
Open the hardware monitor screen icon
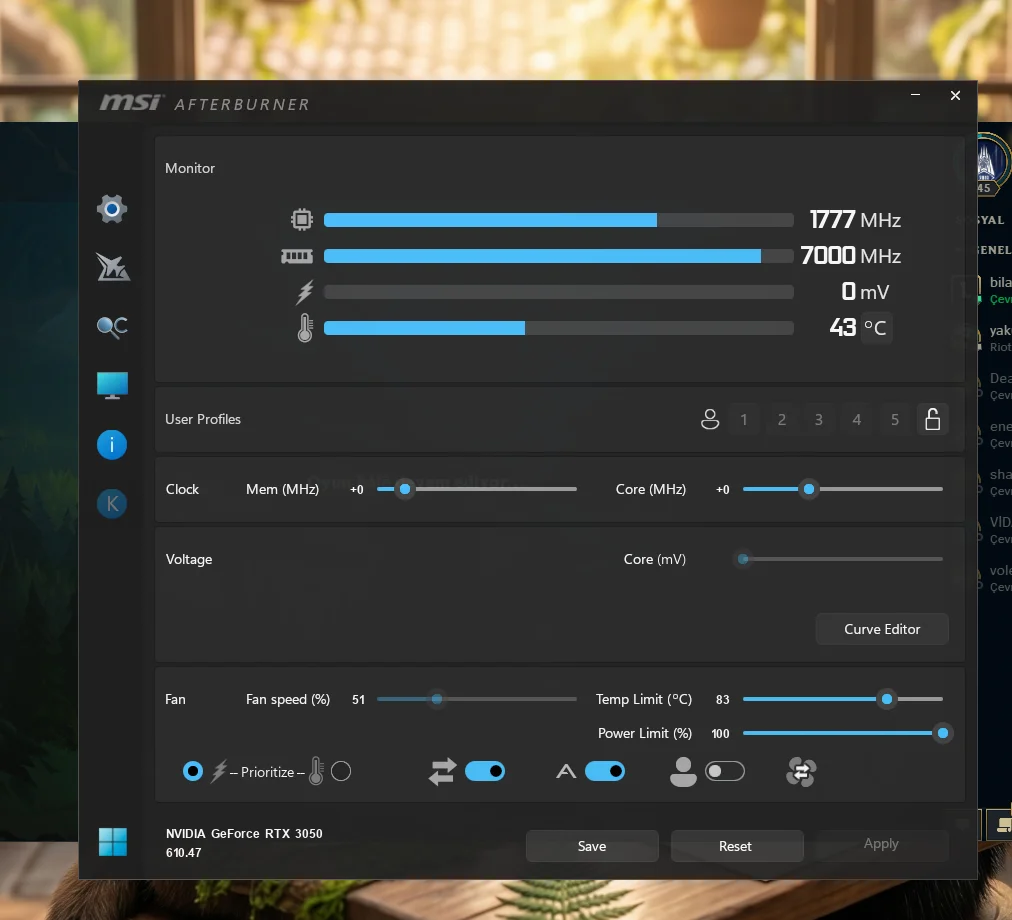pos(112,385)
